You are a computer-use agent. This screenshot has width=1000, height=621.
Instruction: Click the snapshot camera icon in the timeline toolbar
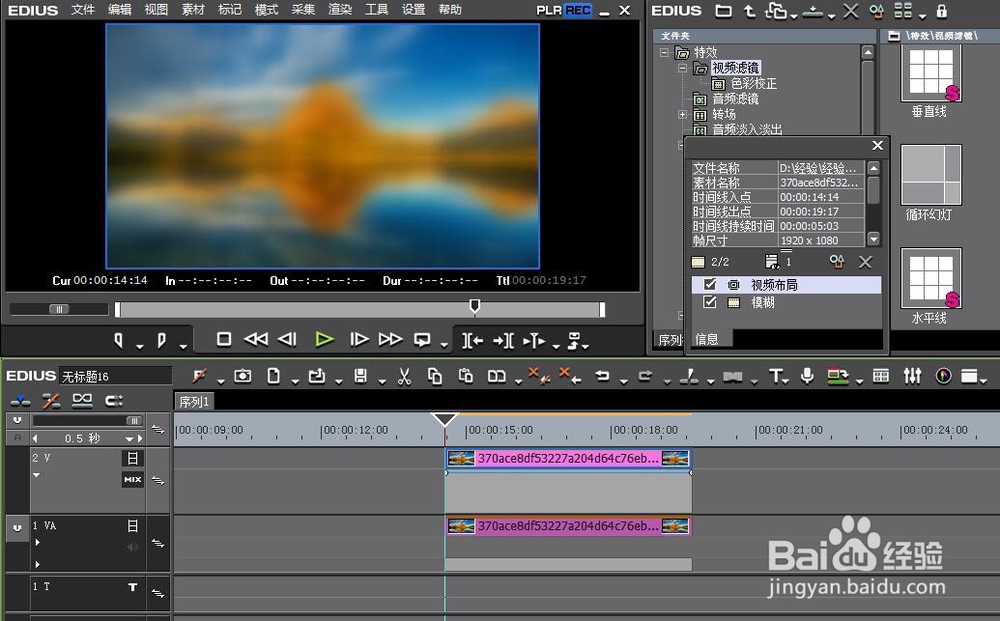coord(242,376)
